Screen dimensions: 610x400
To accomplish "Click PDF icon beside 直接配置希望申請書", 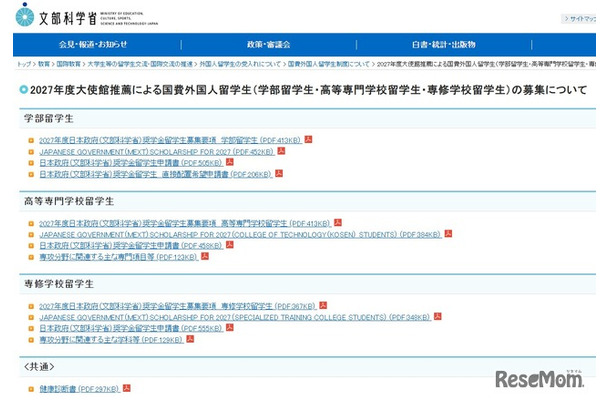I will [x=279, y=173].
